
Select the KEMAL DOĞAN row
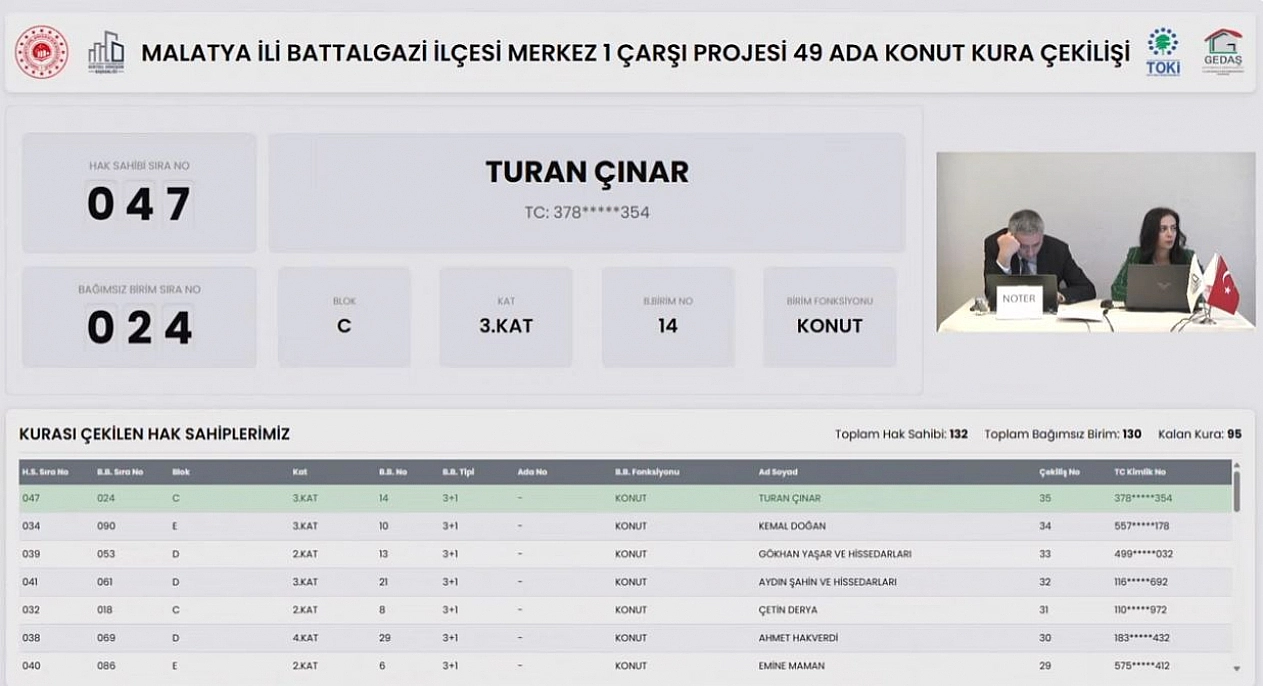coord(625,526)
